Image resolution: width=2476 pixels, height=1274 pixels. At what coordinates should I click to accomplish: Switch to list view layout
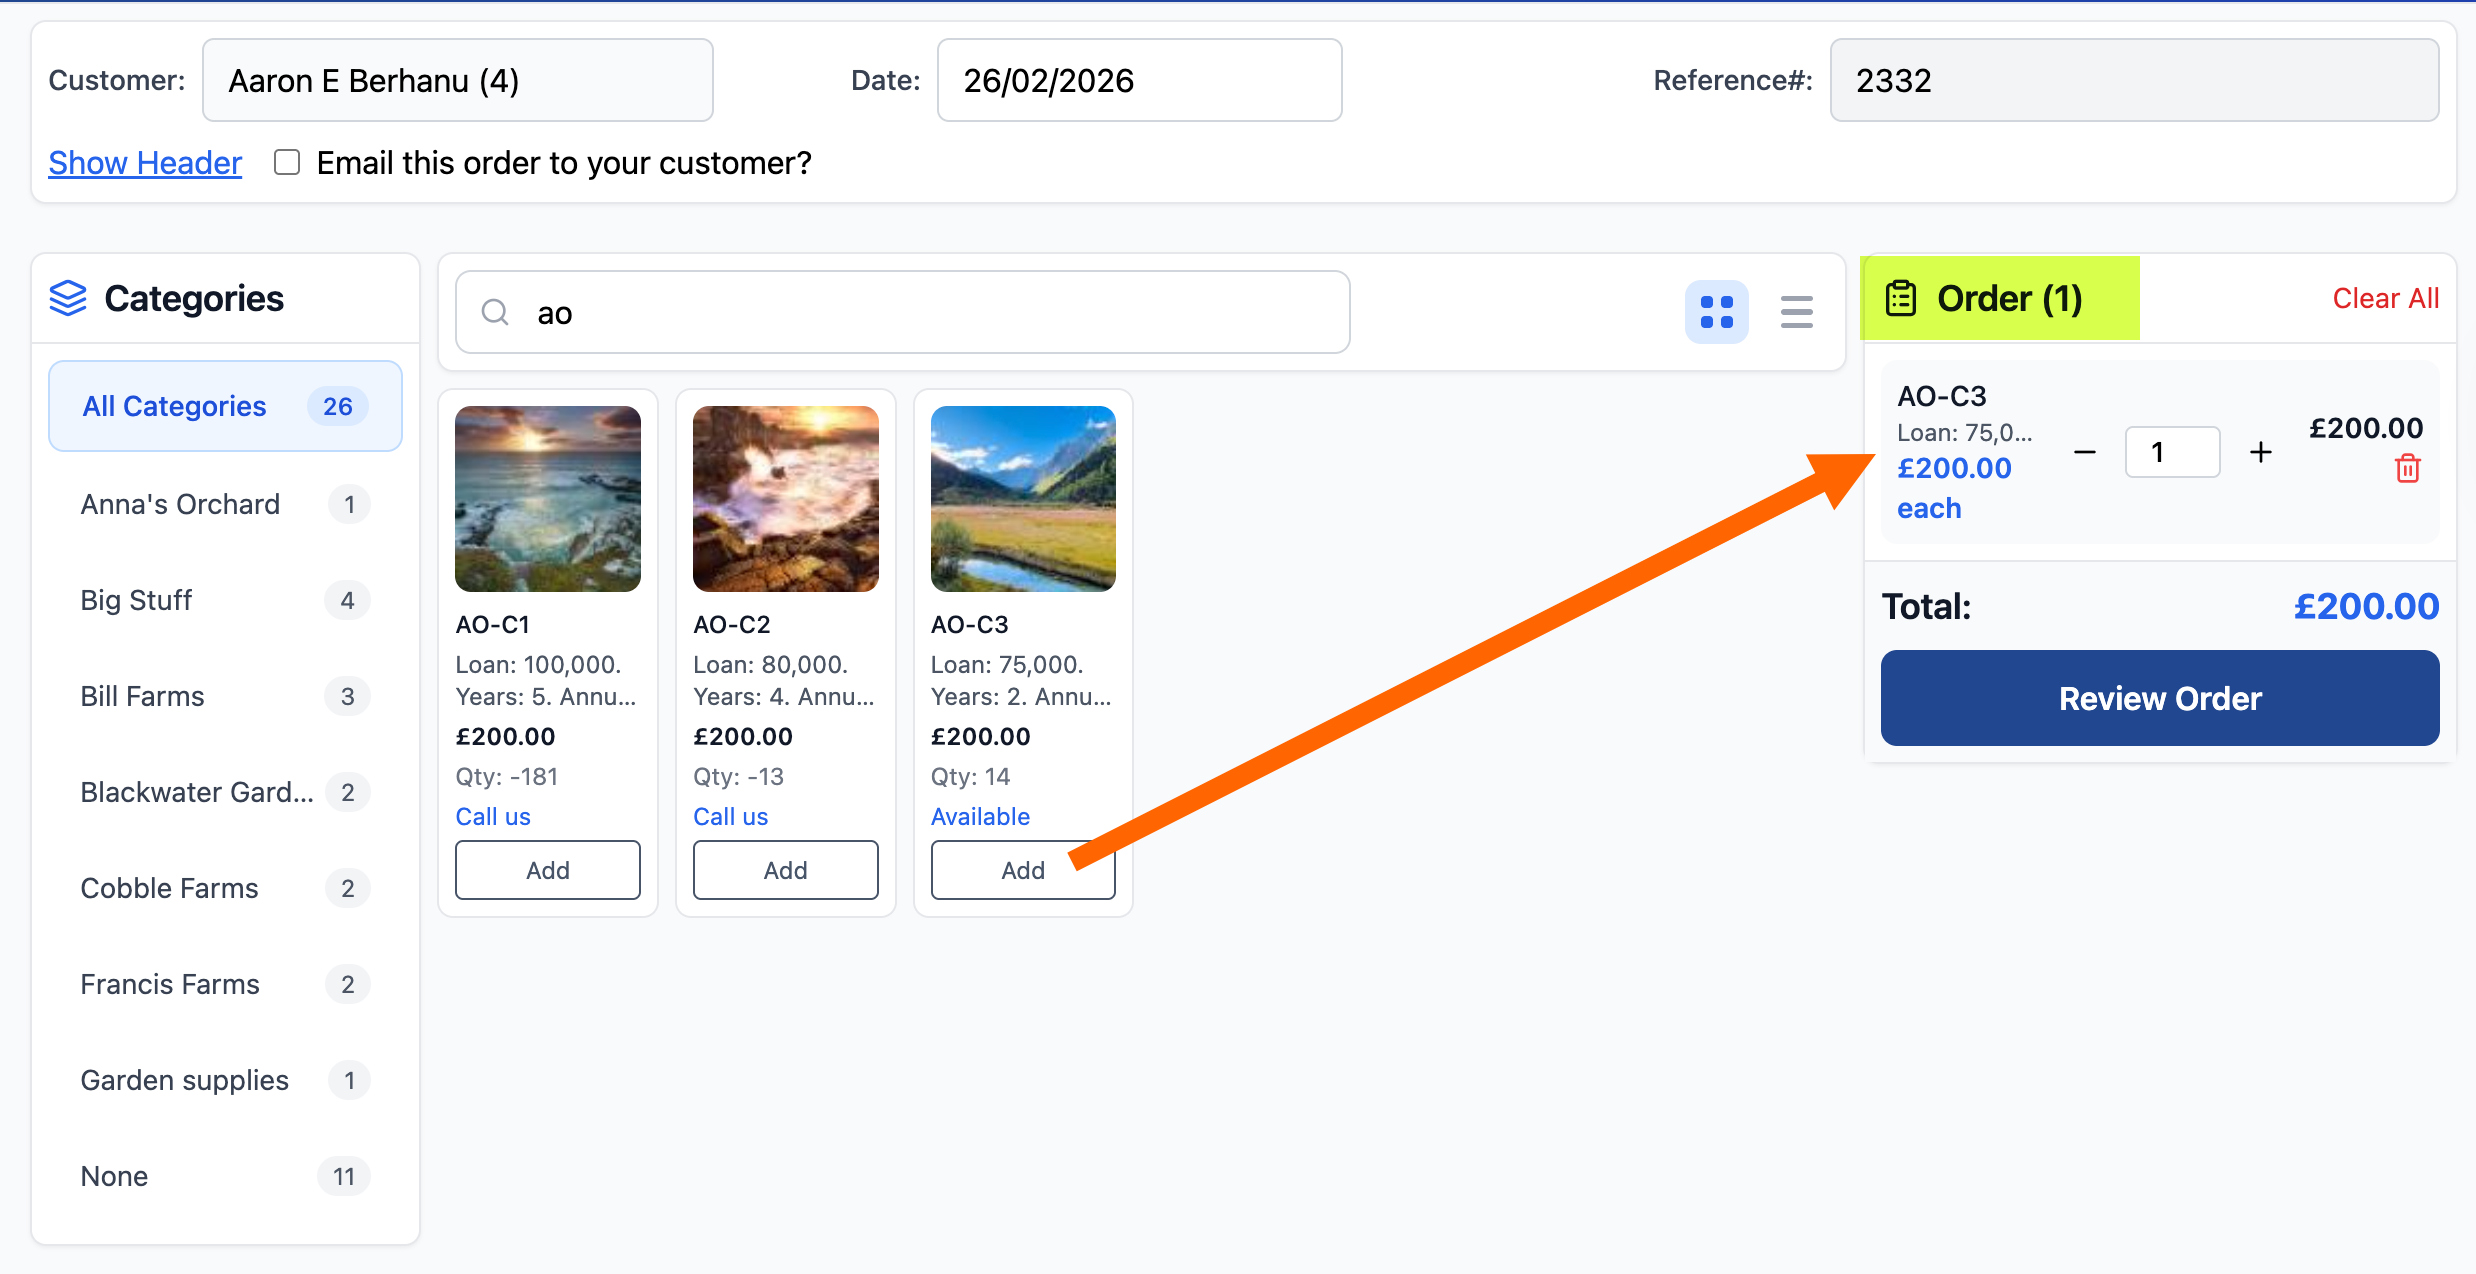(x=1796, y=312)
